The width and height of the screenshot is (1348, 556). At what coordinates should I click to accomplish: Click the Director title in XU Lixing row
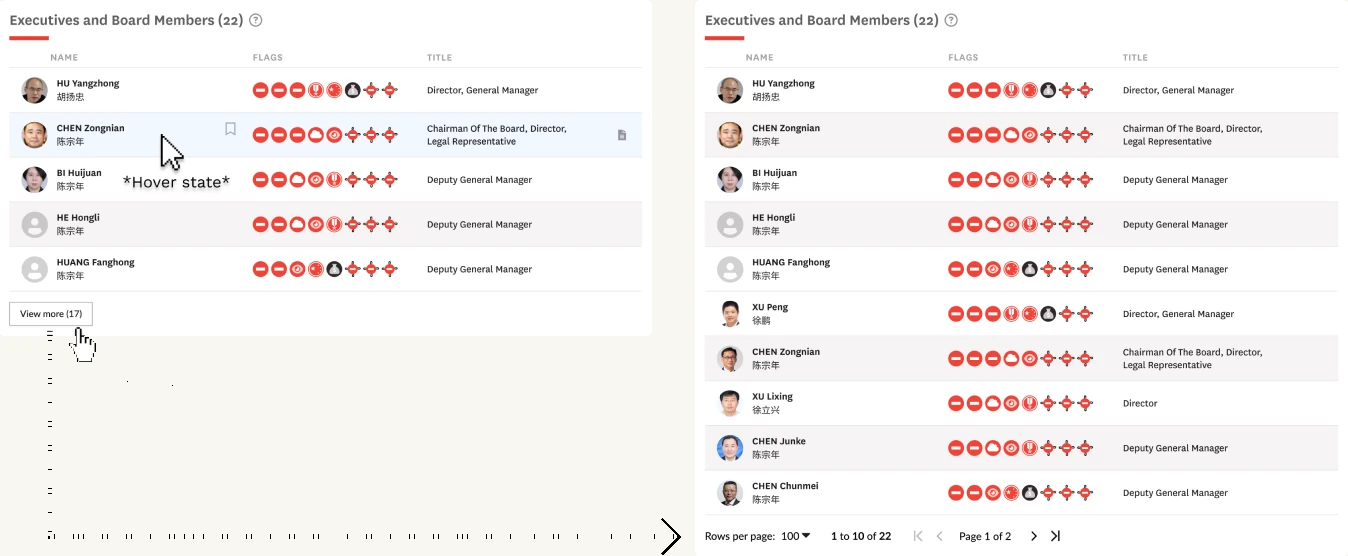tap(1140, 403)
